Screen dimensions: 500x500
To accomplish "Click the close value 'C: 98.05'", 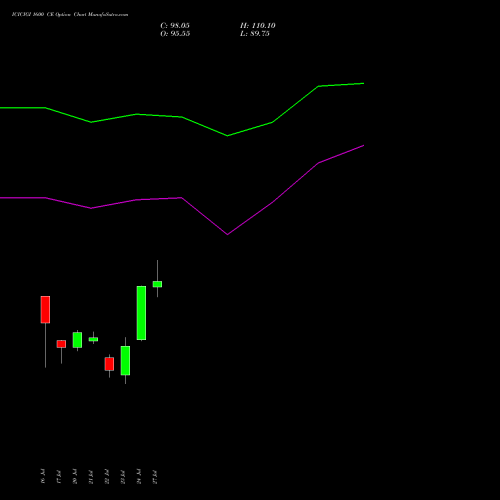I will click(175, 26).
